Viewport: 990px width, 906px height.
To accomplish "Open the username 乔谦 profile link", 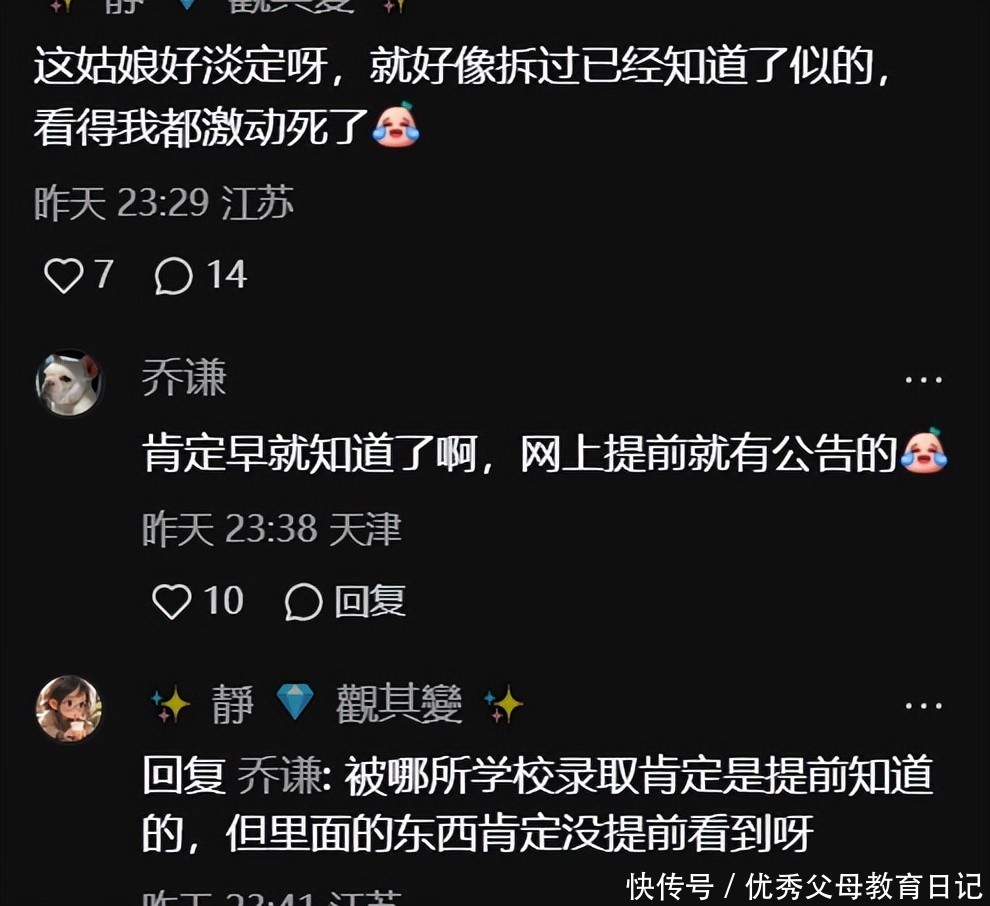I will [184, 378].
